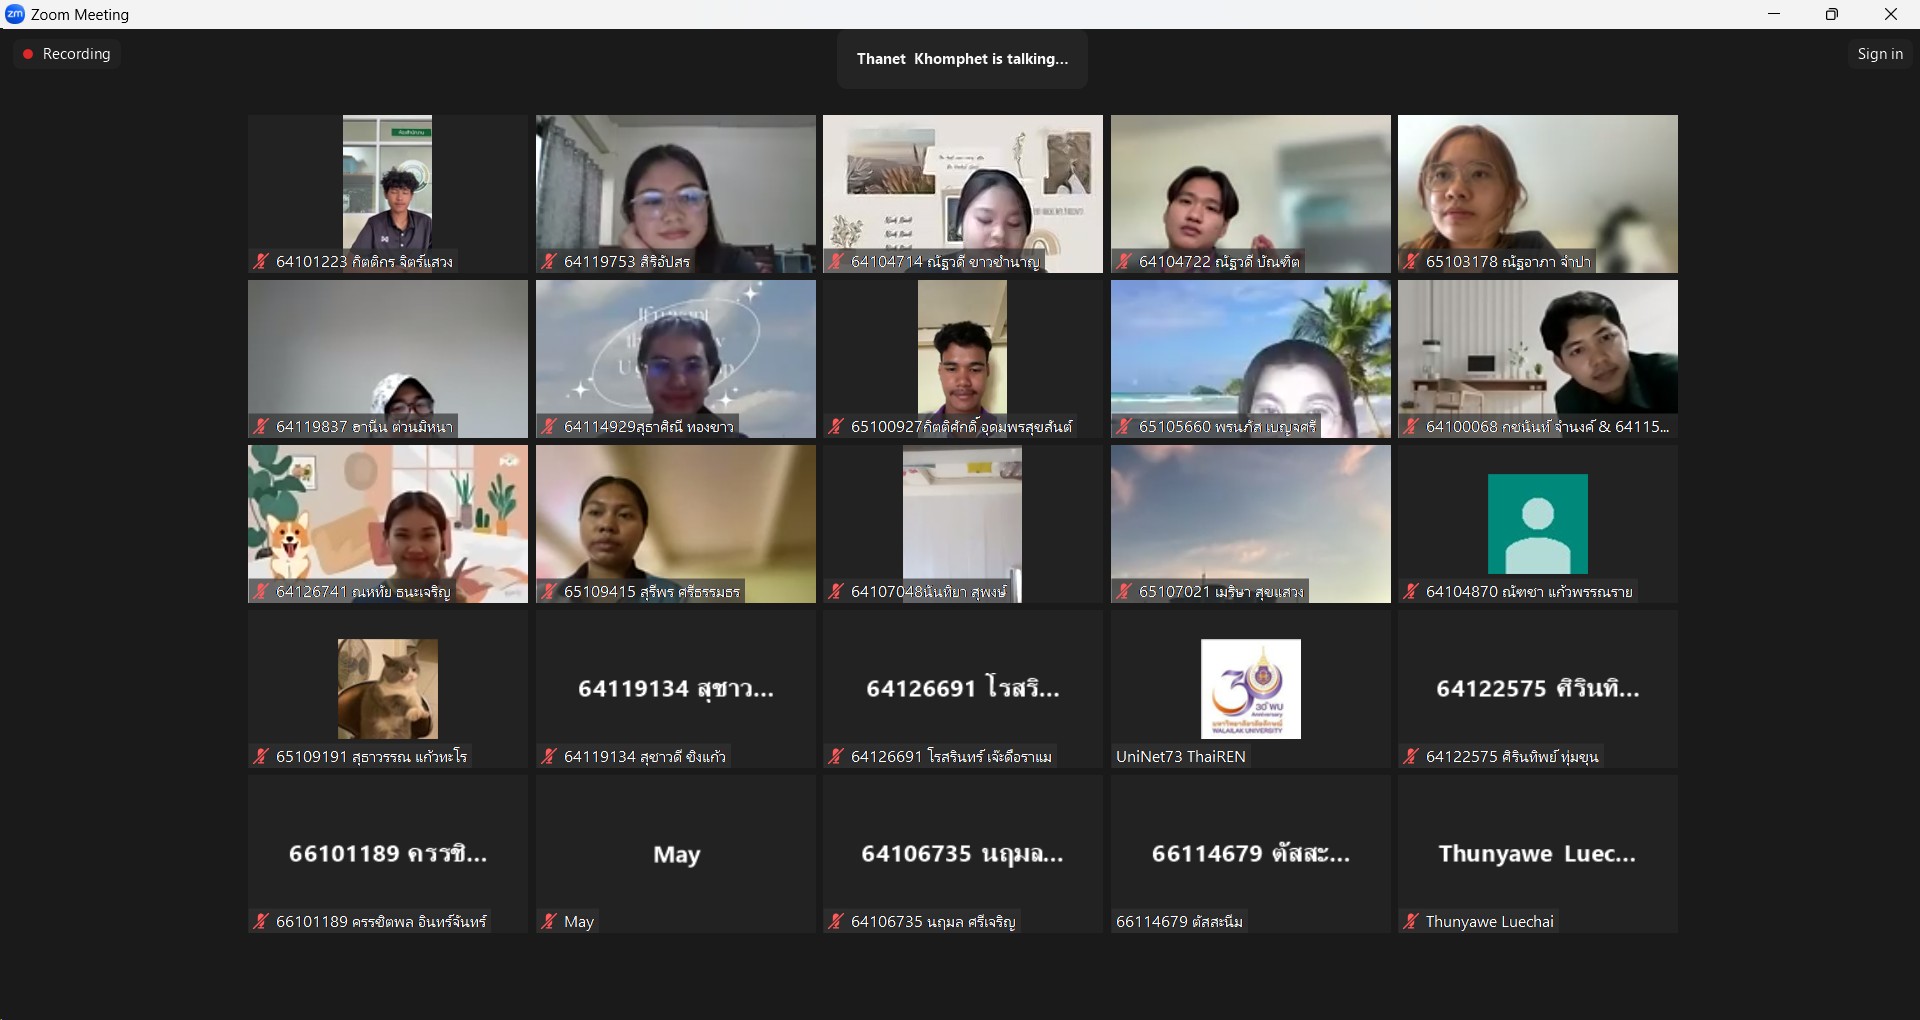Select the beach background video of 65105660
Screen dimensions: 1920x1020
point(1250,358)
